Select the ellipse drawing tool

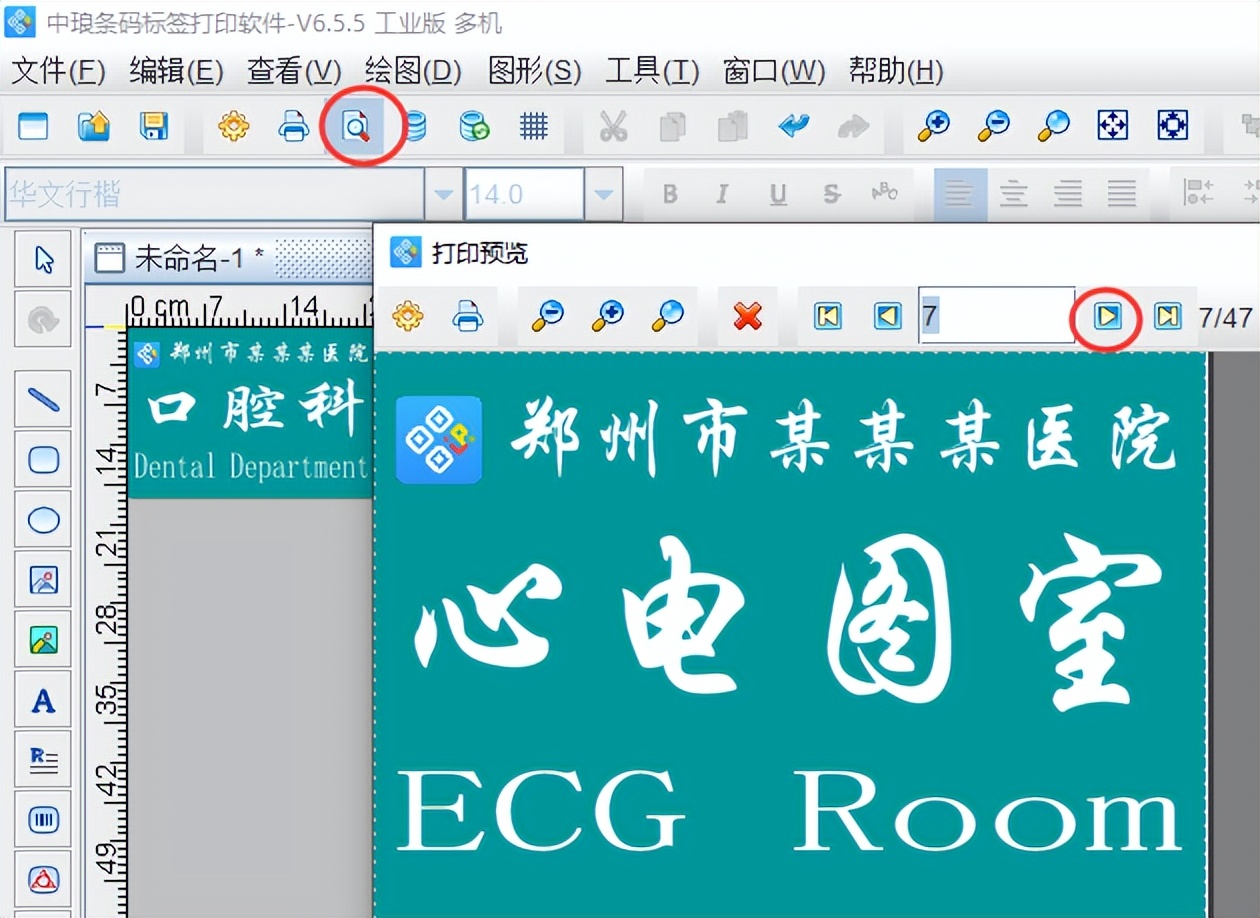point(44,520)
